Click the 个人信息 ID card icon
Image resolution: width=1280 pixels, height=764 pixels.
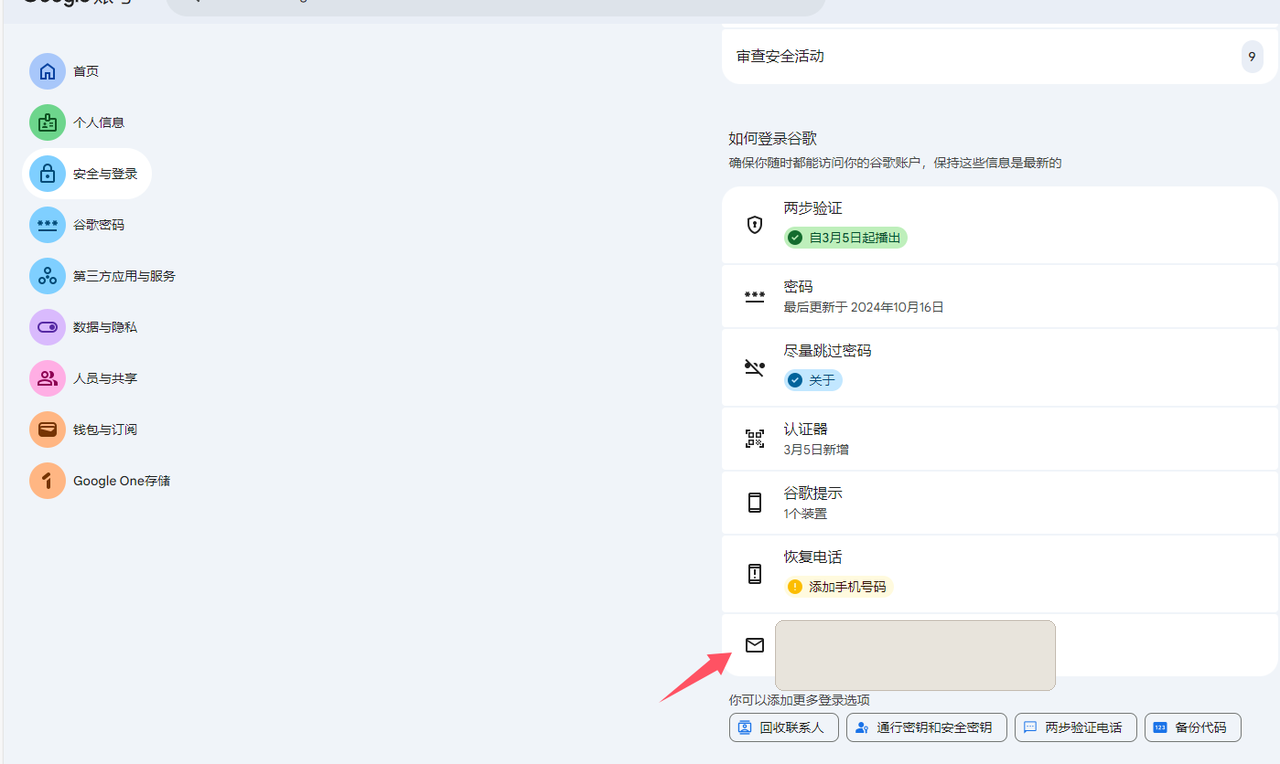(47, 122)
